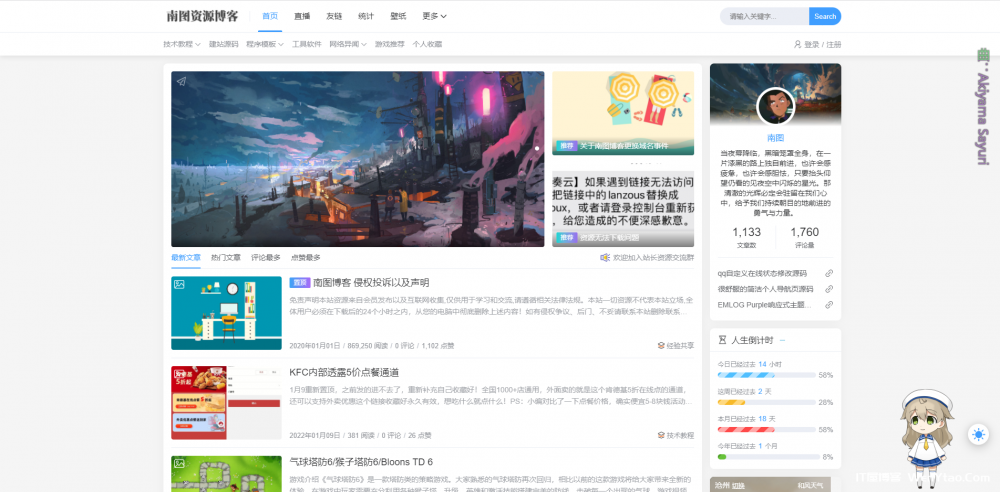Click the 1,133 文章数 stat
Image resolution: width=1000 pixels, height=492 pixels.
click(x=746, y=237)
